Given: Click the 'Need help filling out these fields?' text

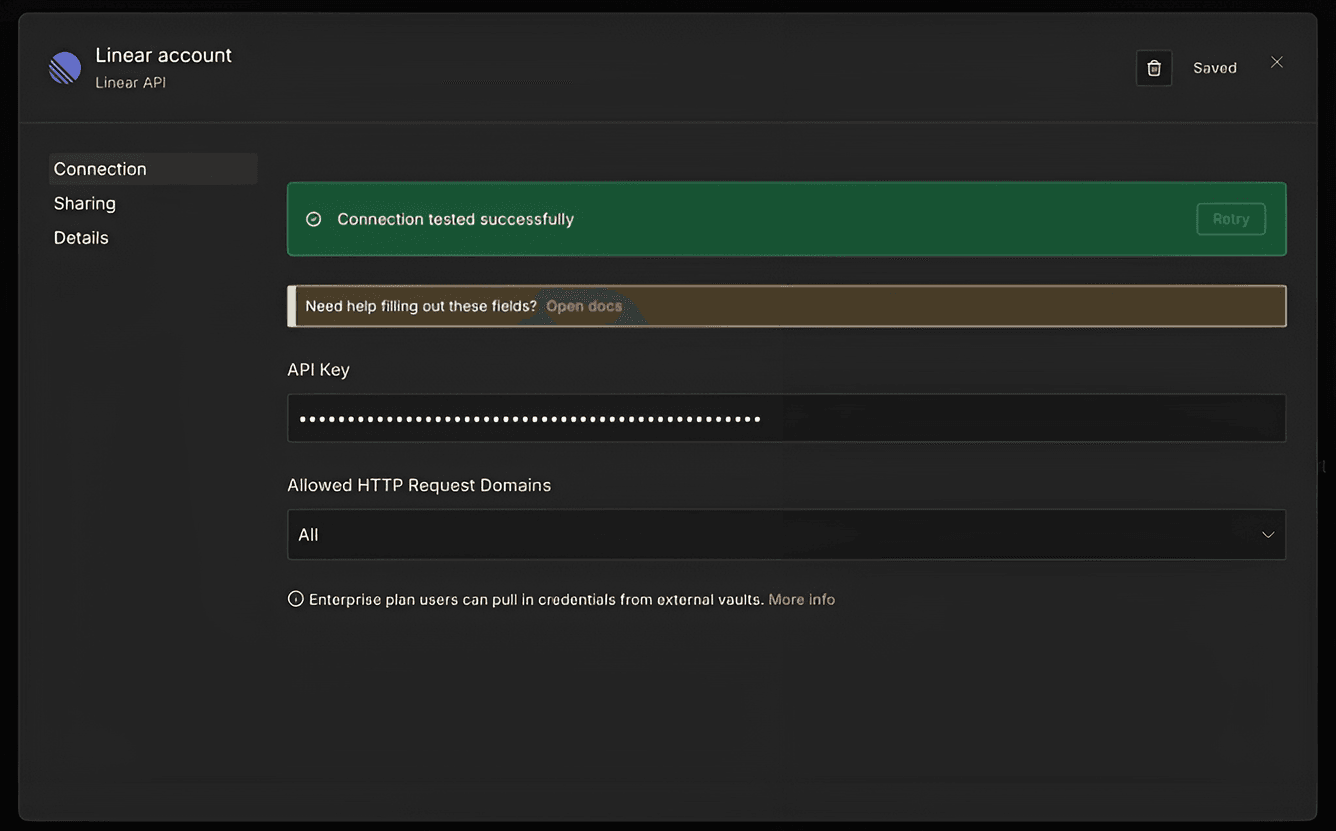Looking at the screenshot, I should [x=421, y=306].
